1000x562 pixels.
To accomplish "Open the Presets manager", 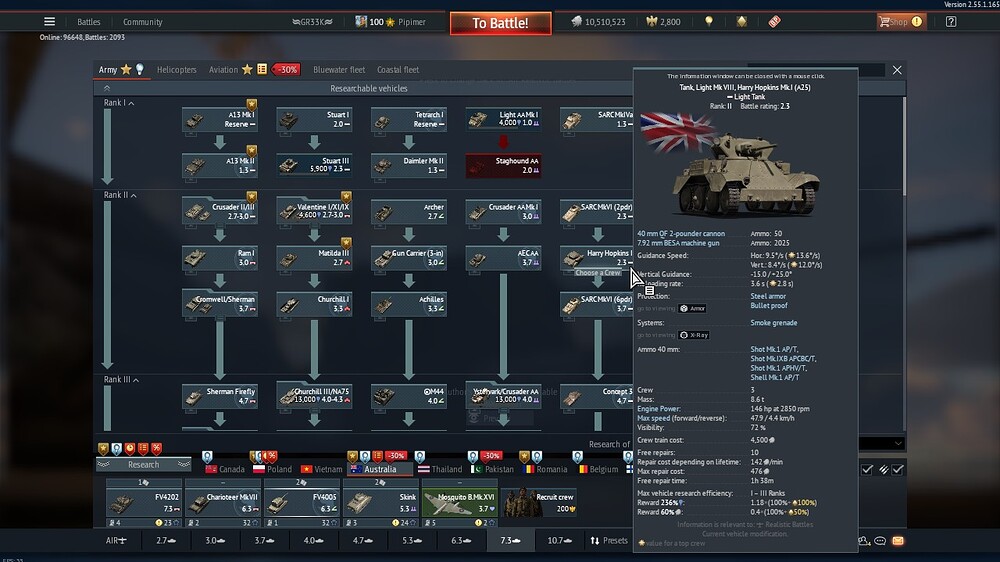I will click(609, 540).
